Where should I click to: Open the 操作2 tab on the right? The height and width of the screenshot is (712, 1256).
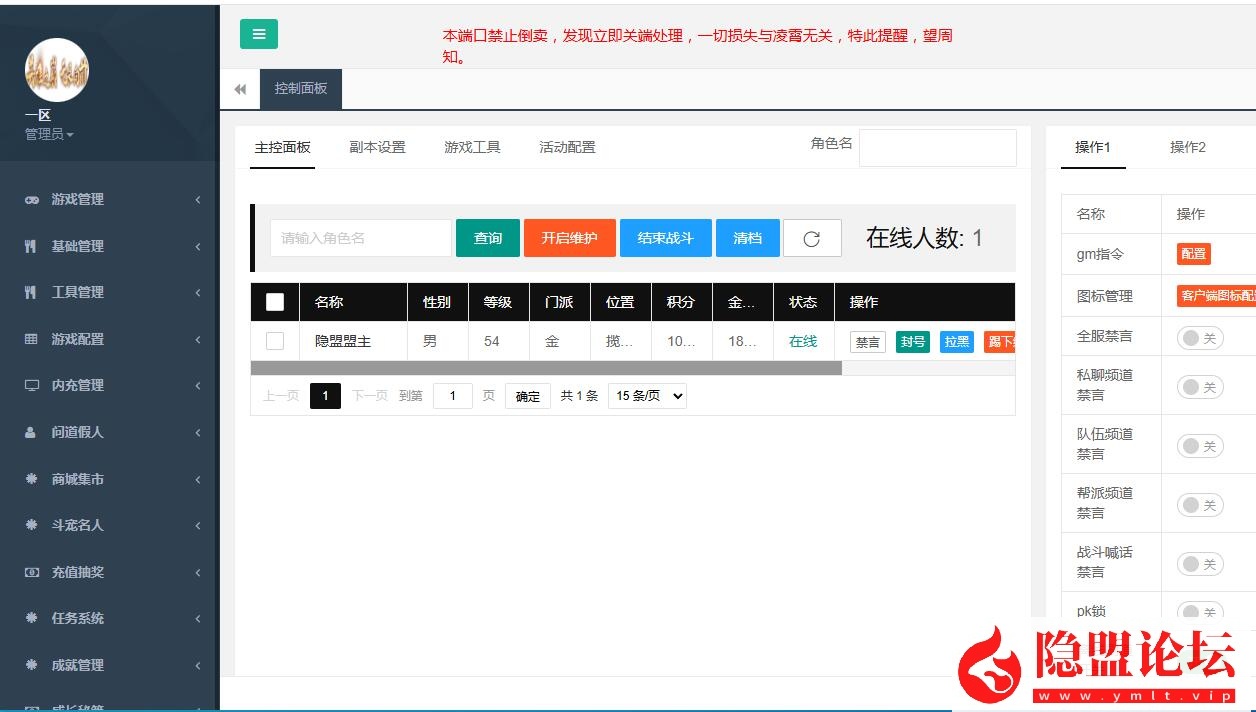click(1187, 146)
